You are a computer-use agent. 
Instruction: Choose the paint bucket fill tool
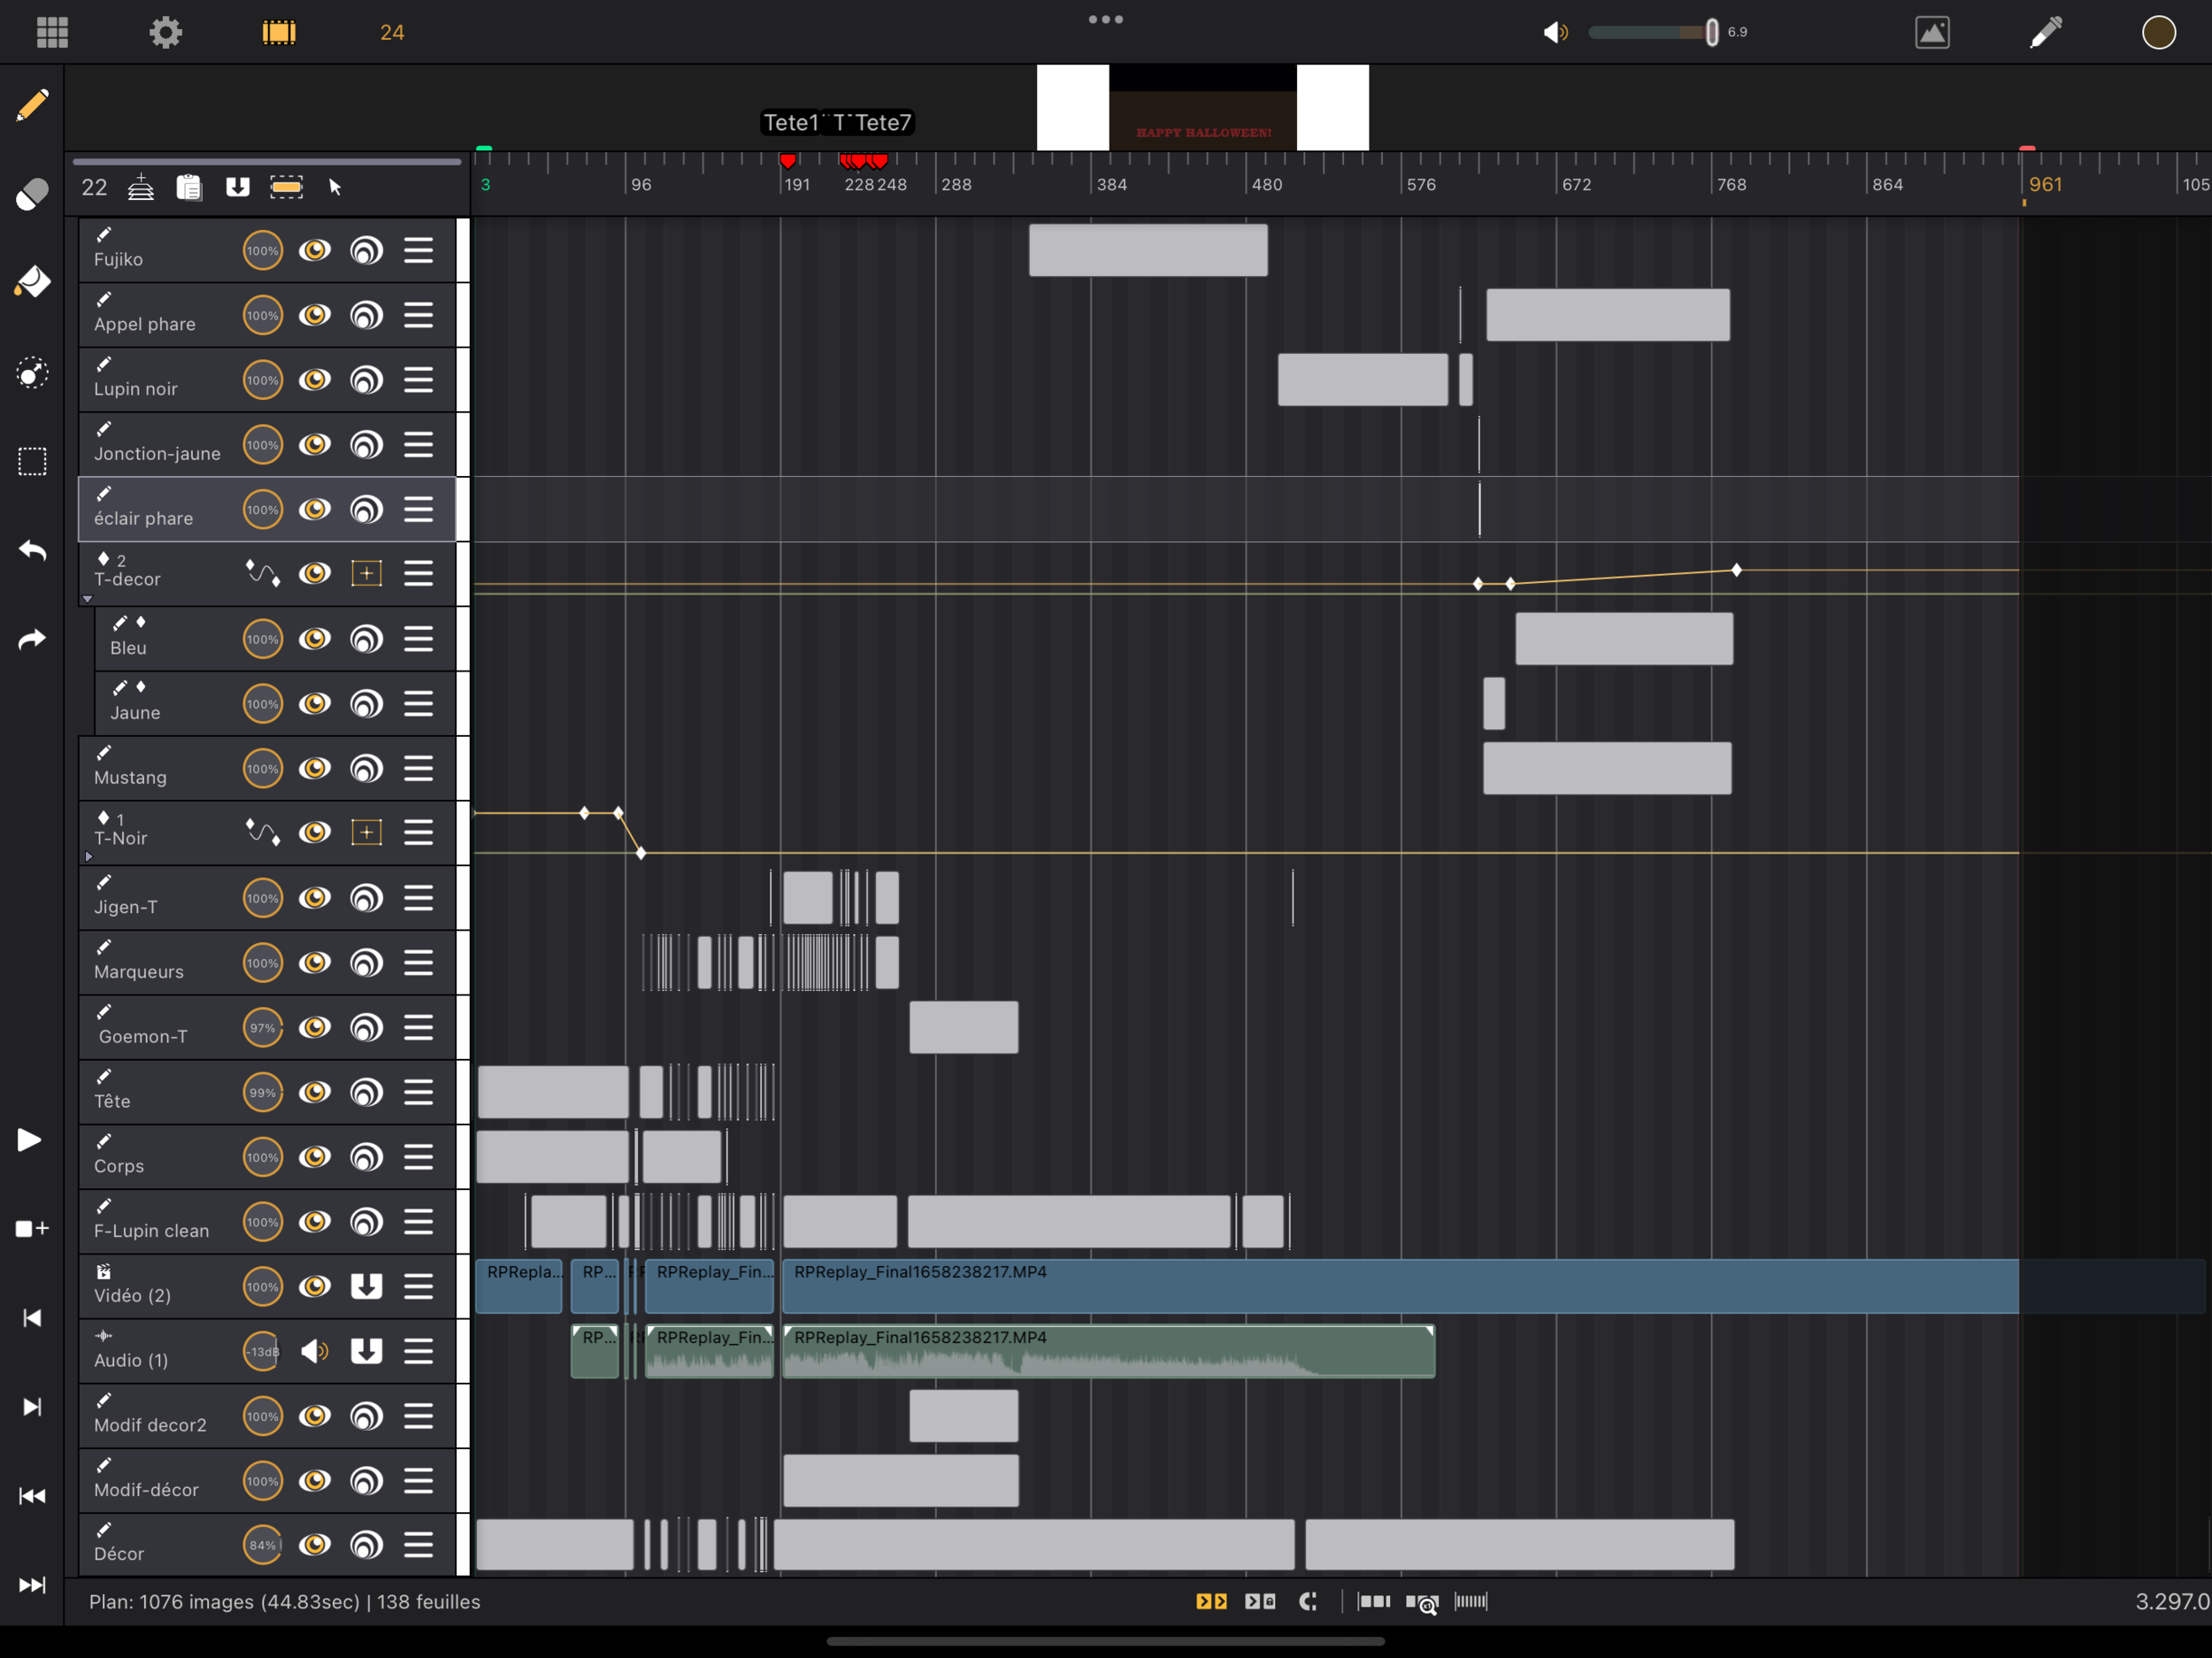pos(32,283)
